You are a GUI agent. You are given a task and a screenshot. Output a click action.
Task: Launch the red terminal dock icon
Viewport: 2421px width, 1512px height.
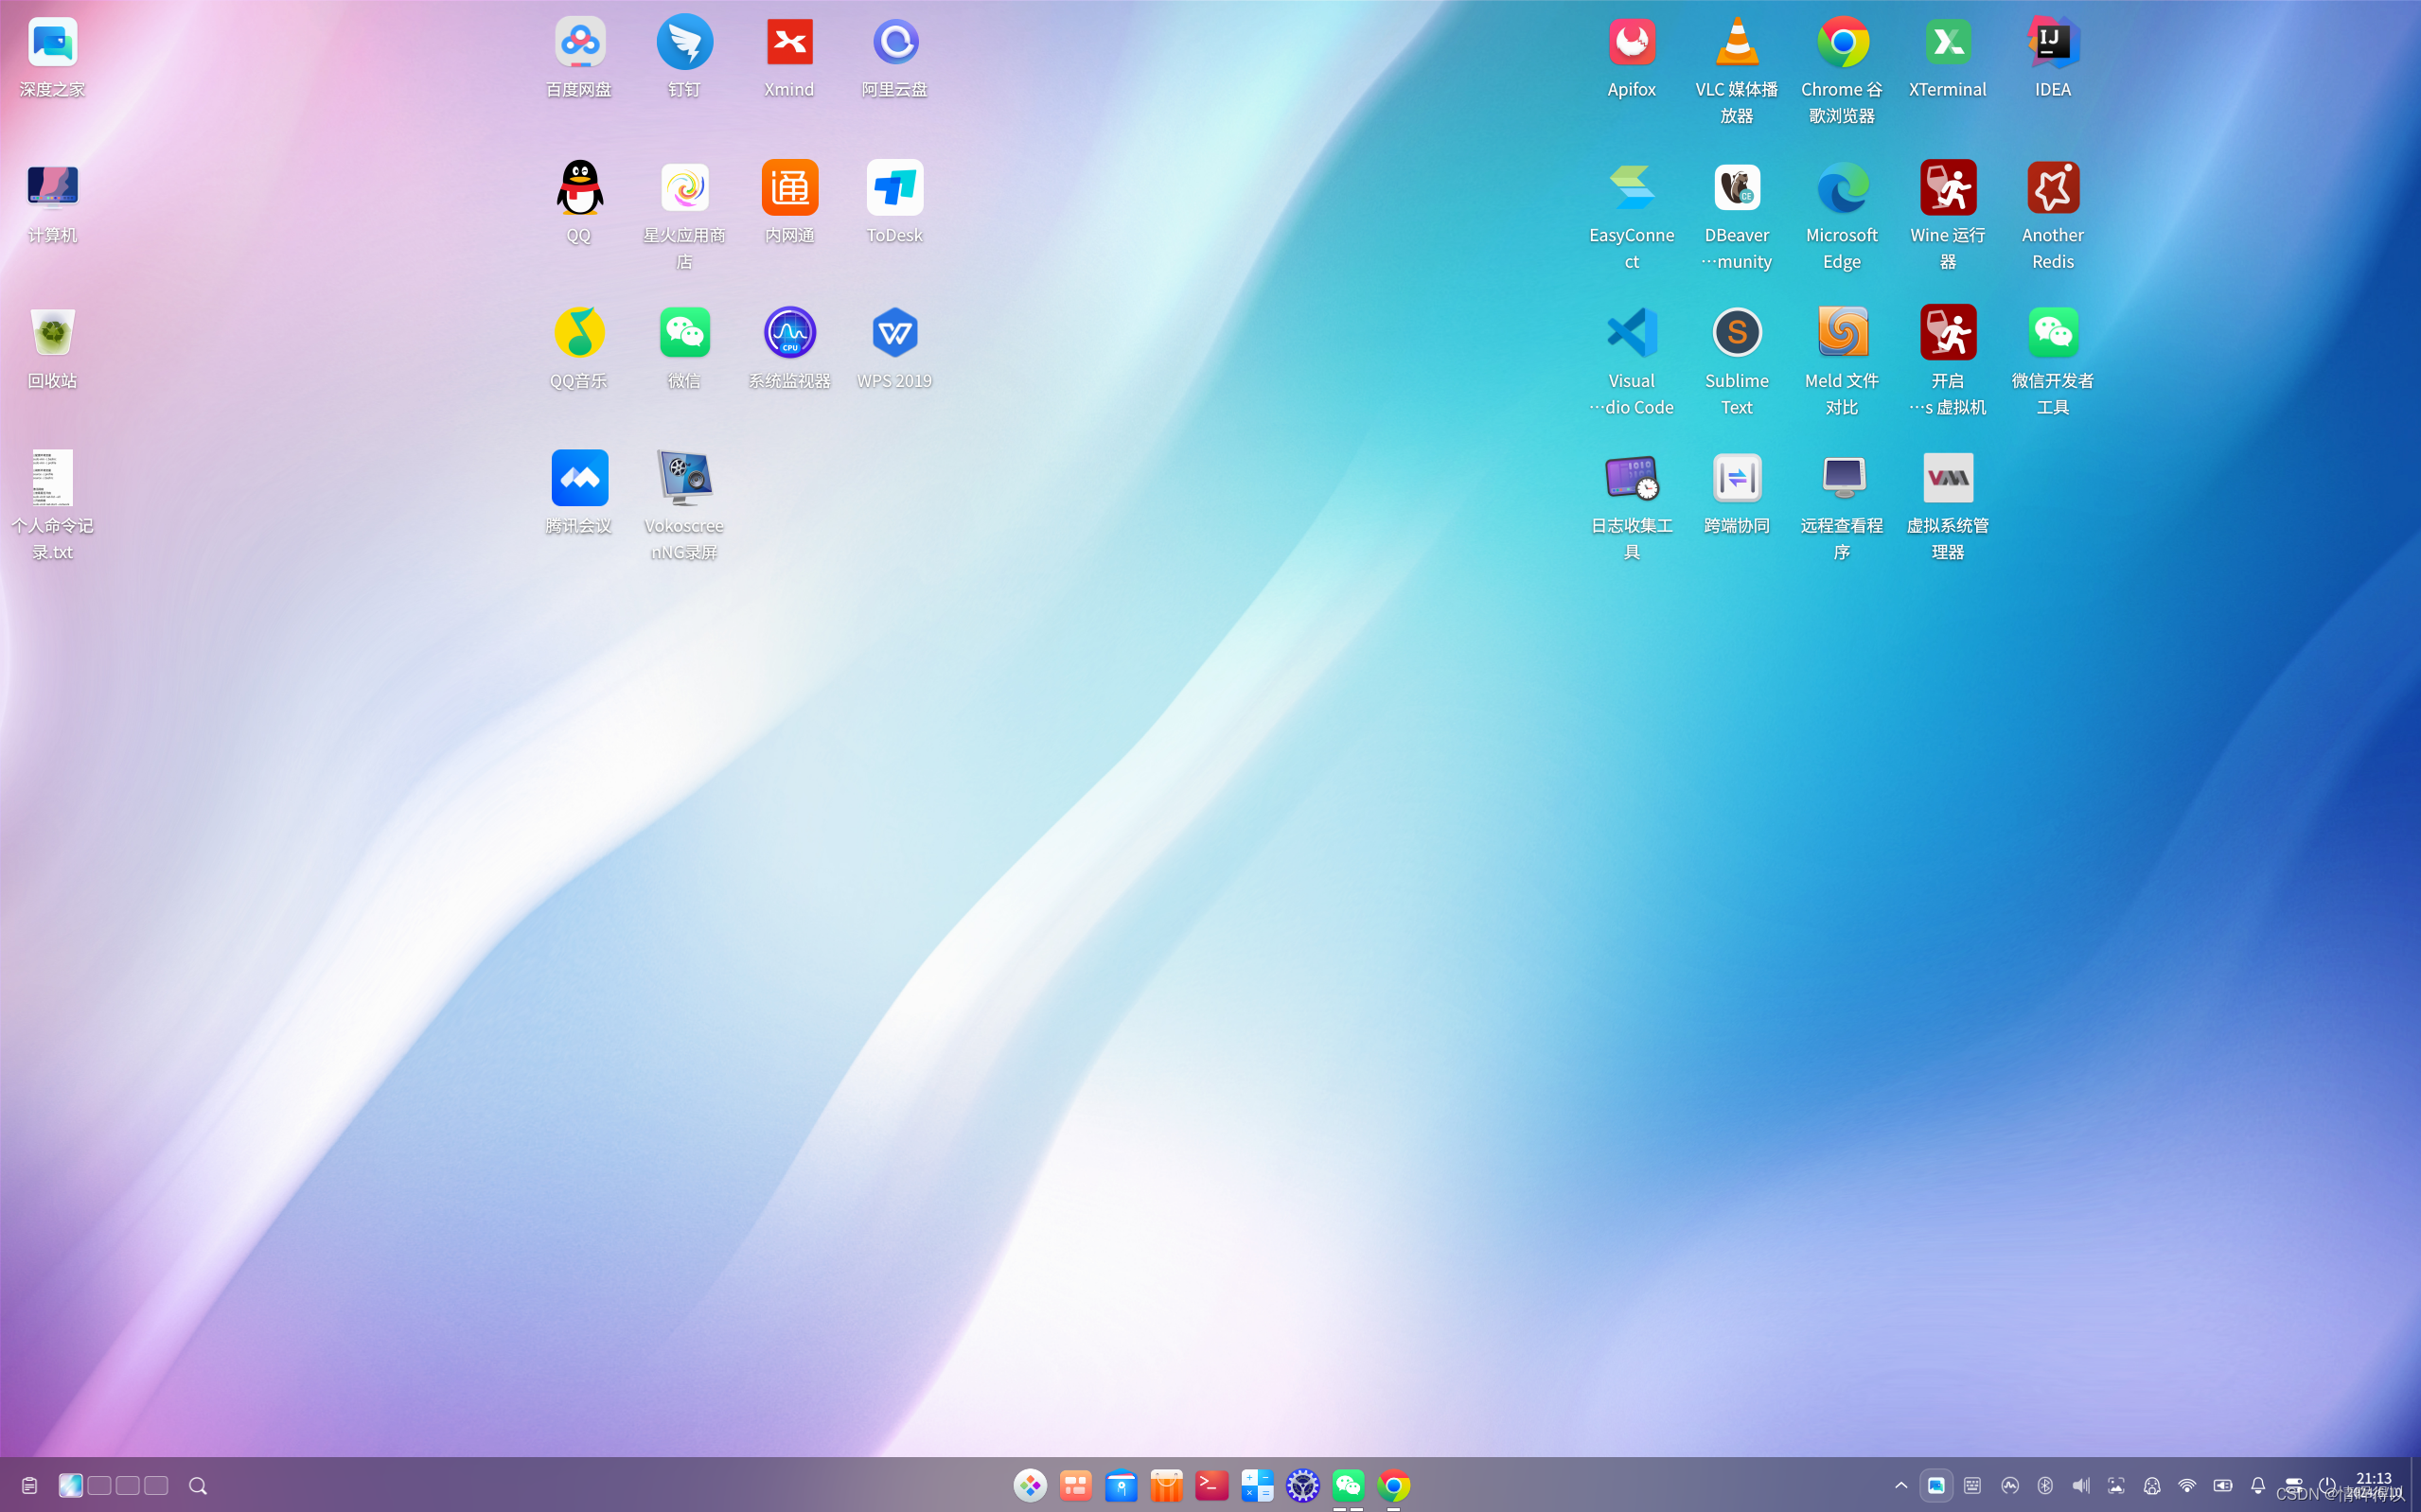pyautogui.click(x=1212, y=1486)
